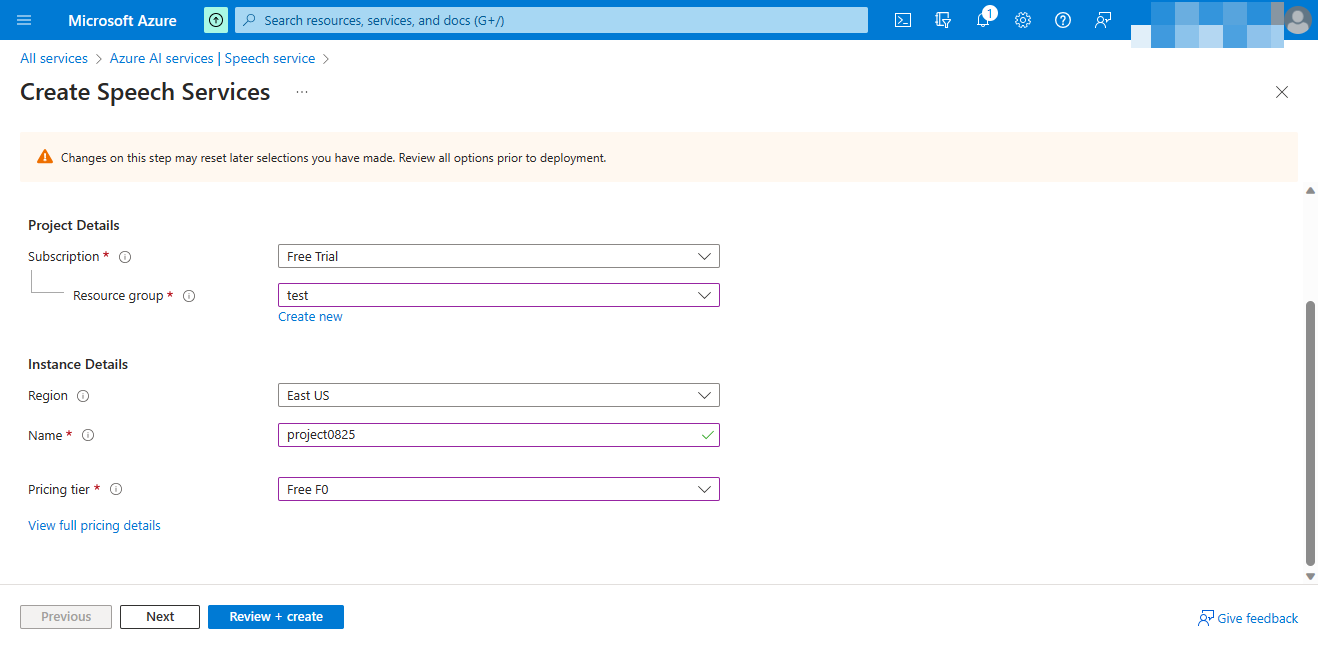
Task: Open the Settings gear in the top bar
Action: click(x=1022, y=20)
